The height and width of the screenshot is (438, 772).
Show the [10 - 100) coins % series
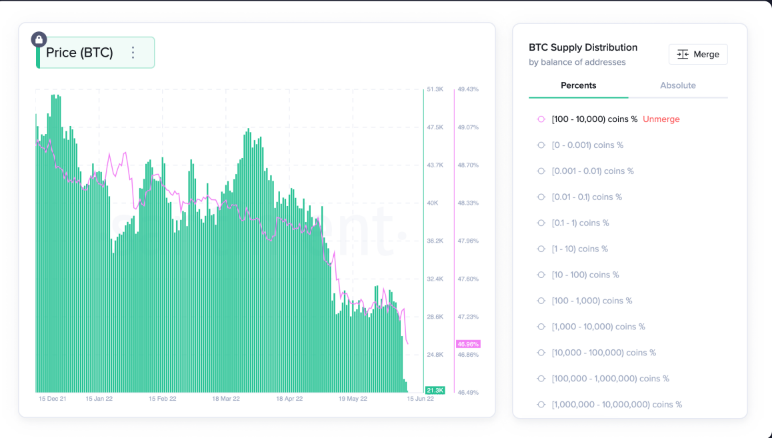585,275
